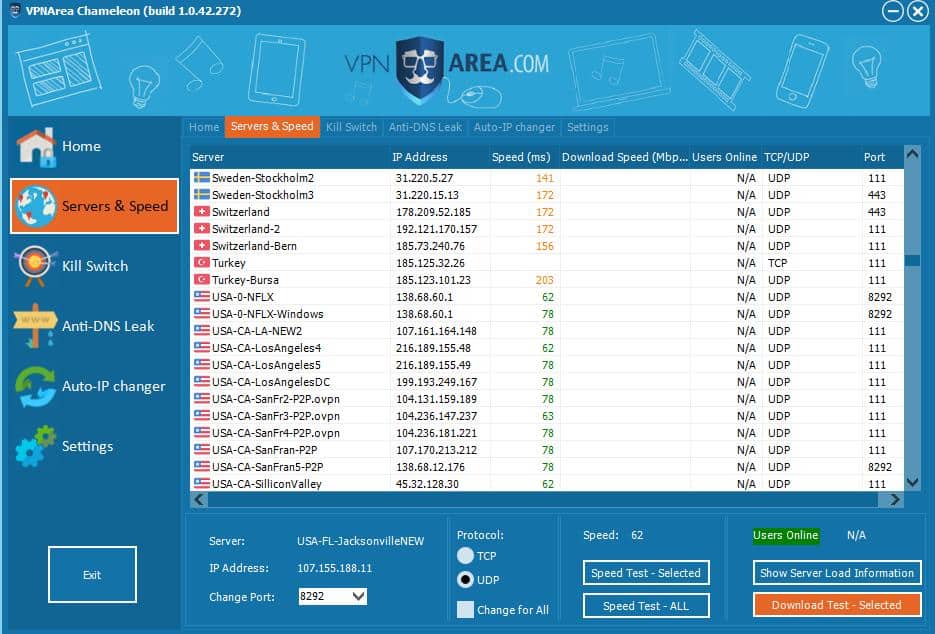This screenshot has width=935, height=634.
Task: Run Speed Test - ALL
Action: (646, 606)
